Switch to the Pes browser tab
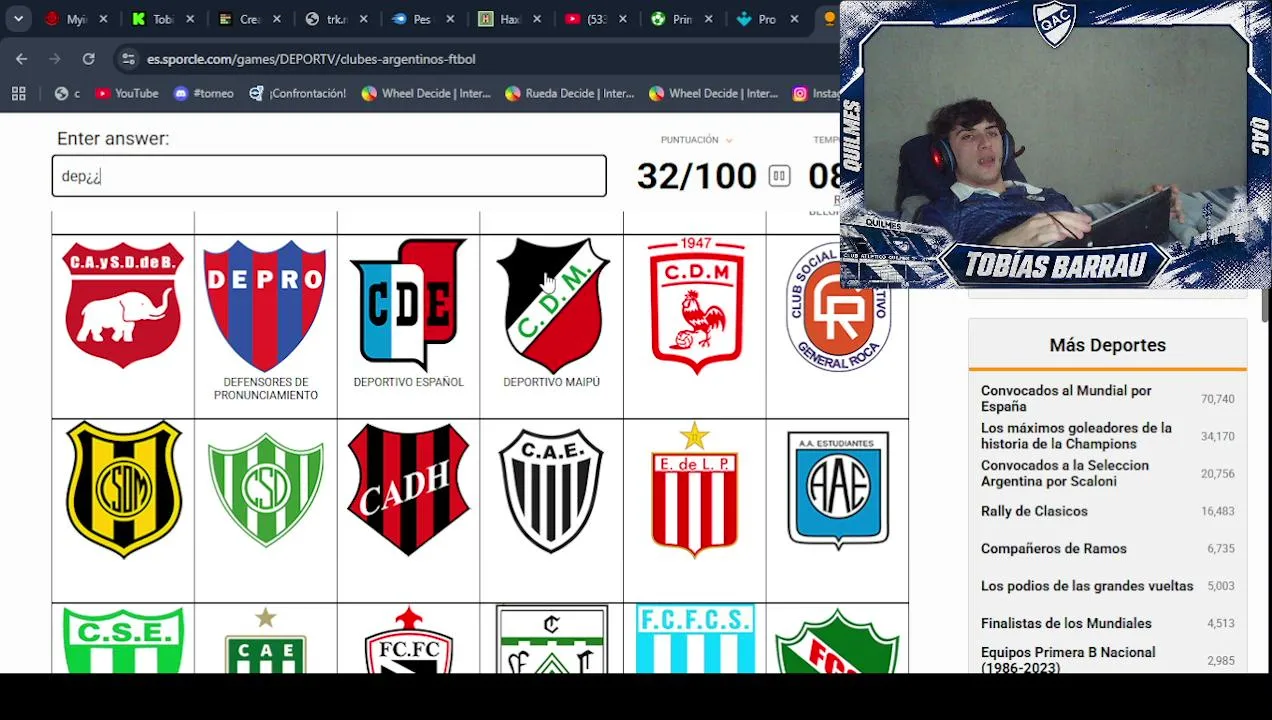 (x=412, y=19)
